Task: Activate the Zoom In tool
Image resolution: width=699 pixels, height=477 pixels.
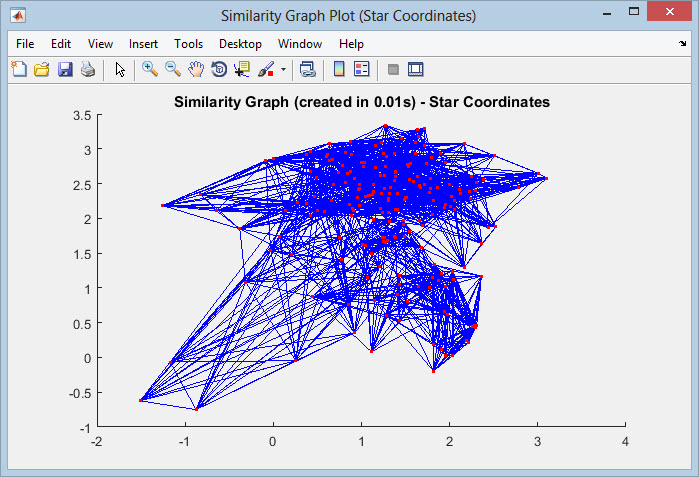Action: click(150, 69)
